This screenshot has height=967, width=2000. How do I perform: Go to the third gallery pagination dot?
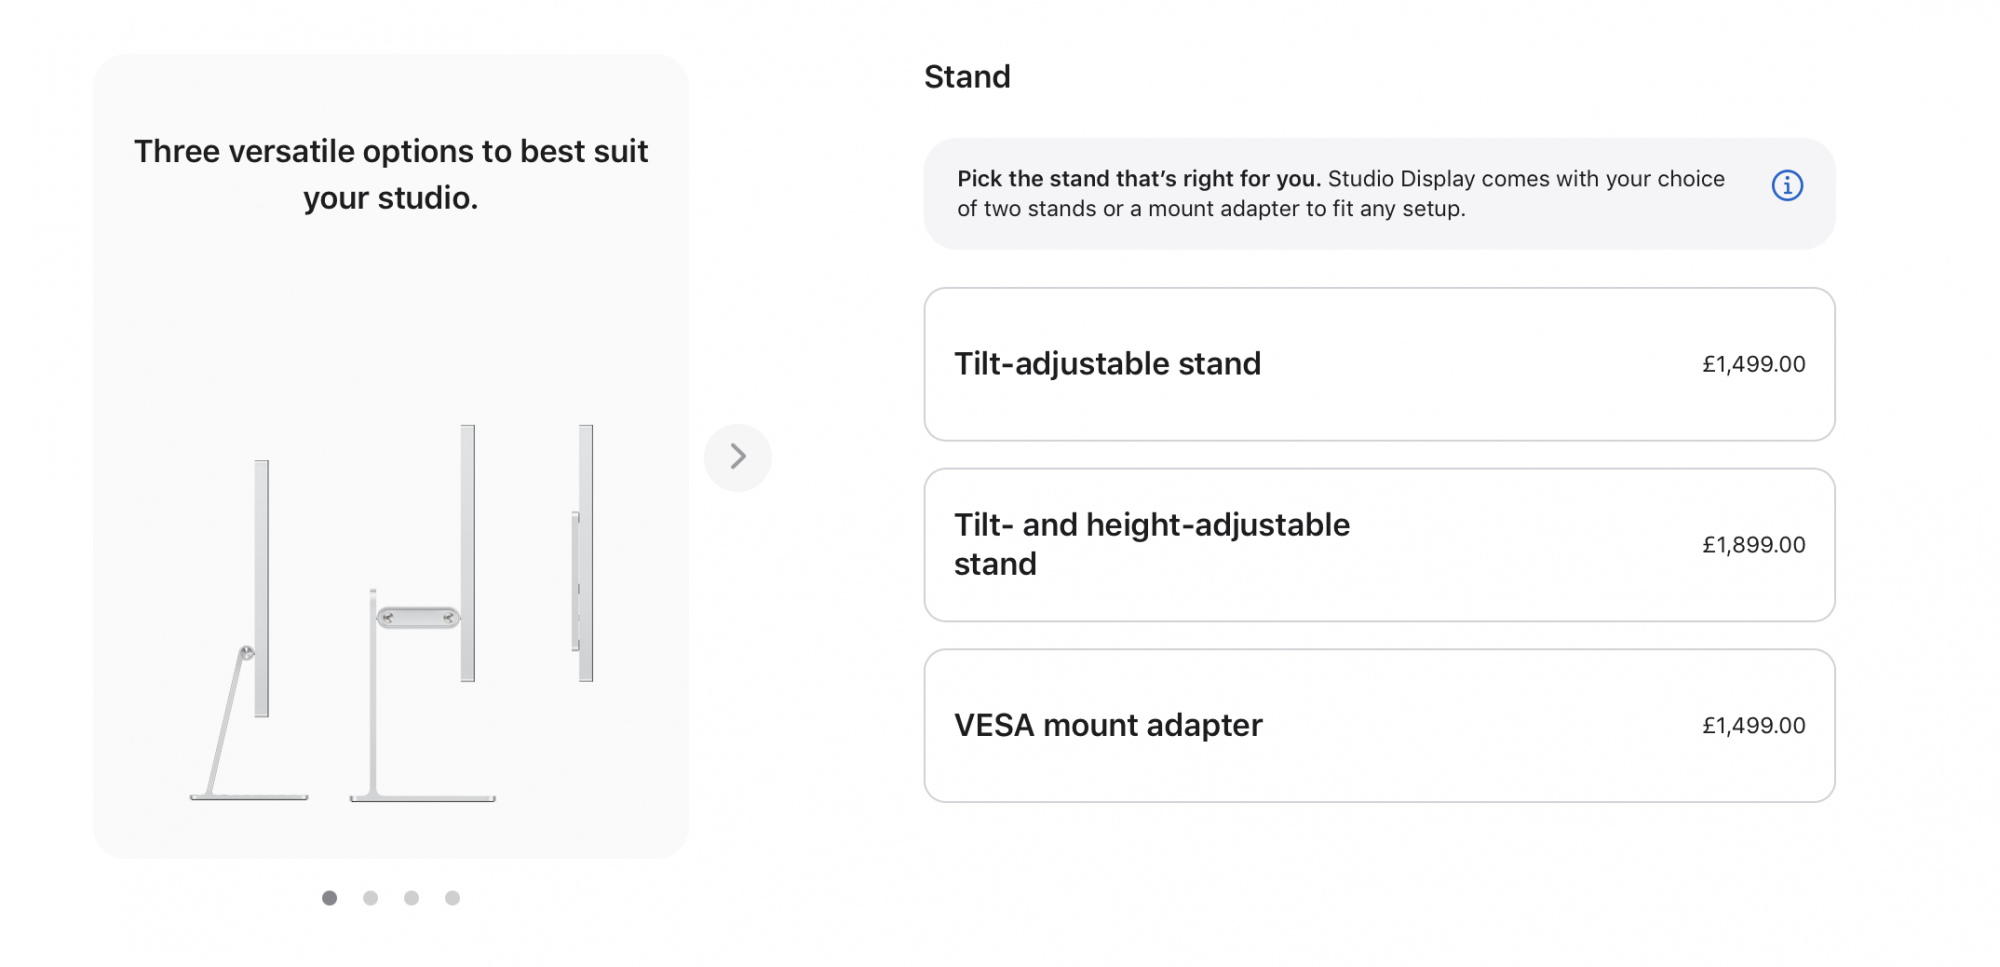(x=411, y=898)
